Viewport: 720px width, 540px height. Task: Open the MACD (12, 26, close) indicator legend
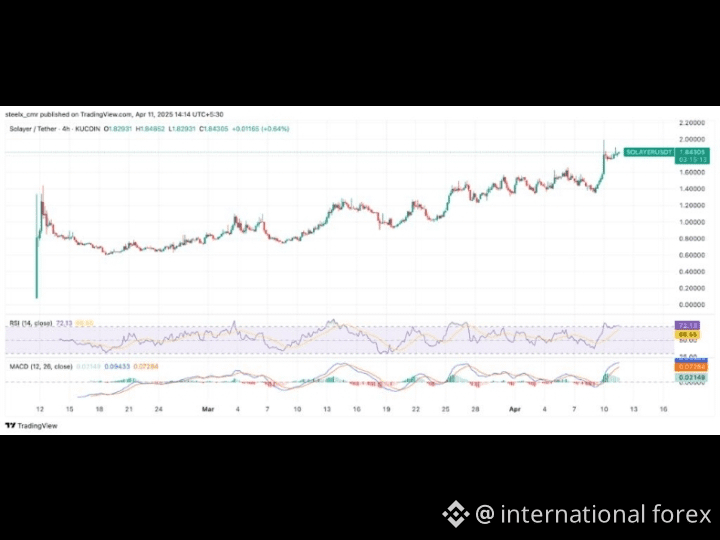pyautogui.click(x=41, y=366)
